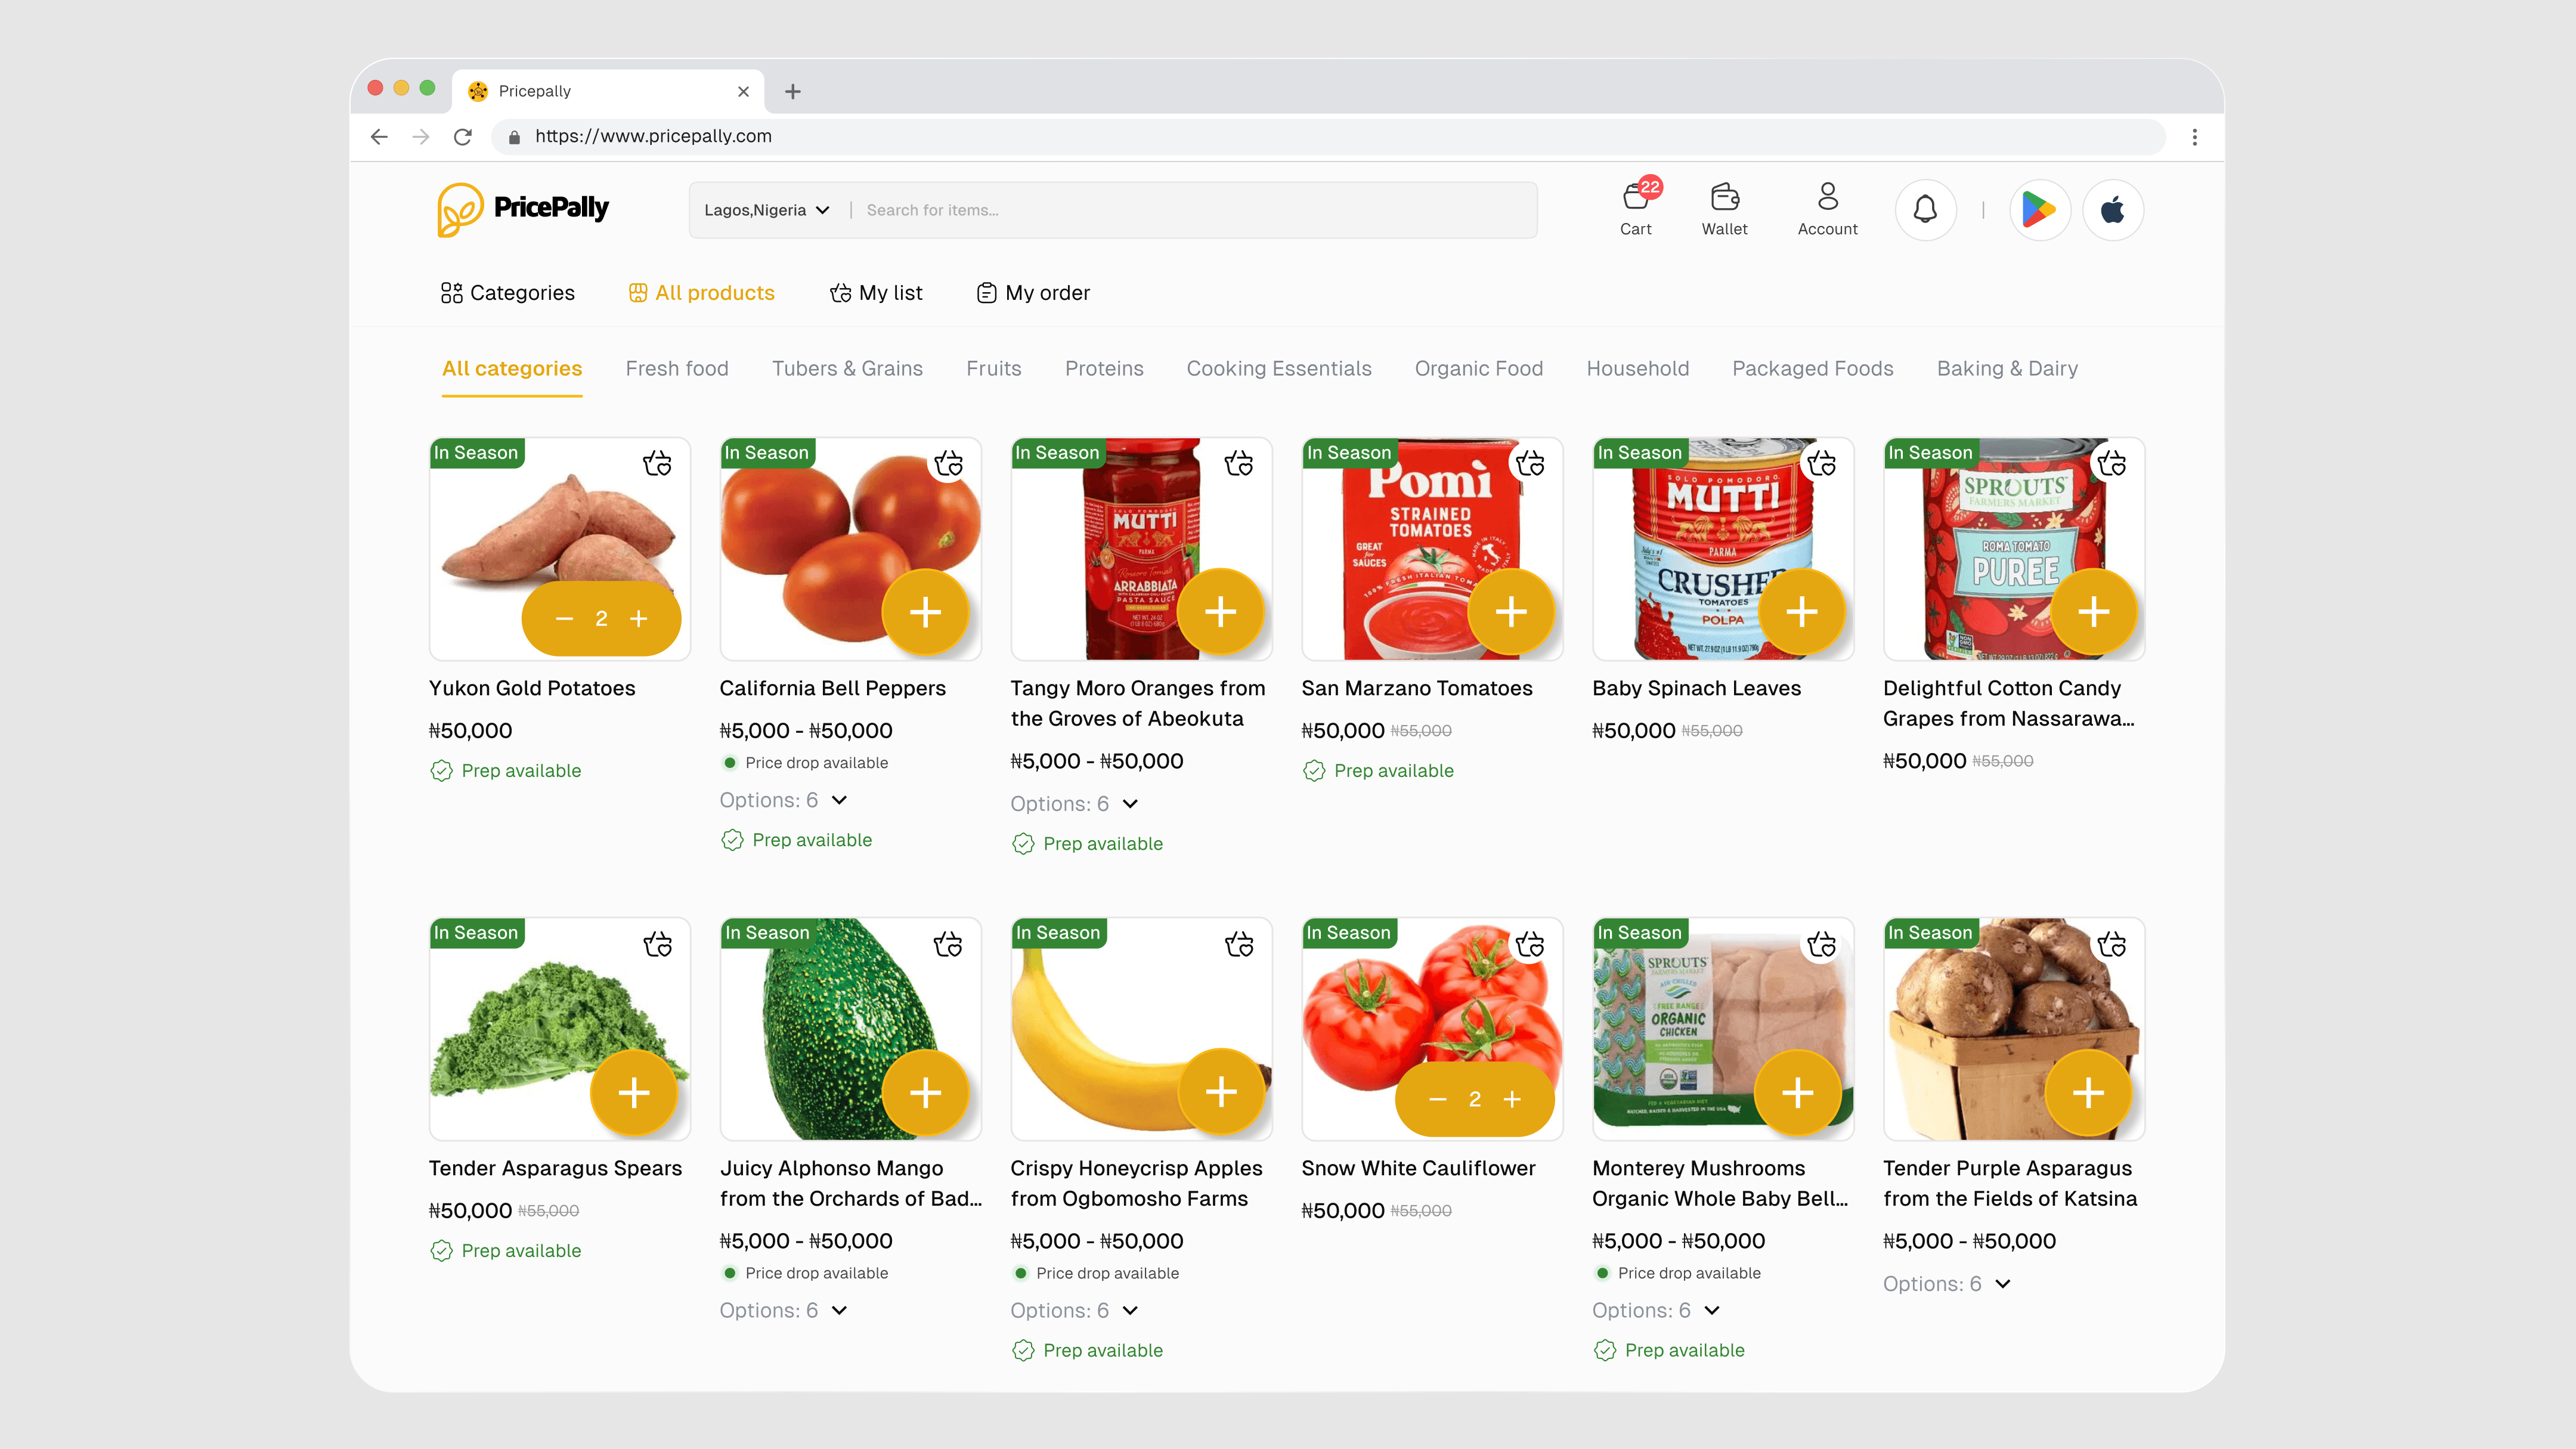Screen dimensions: 2576x1449
Task: Click the notification bell icon
Action: coord(1925,210)
